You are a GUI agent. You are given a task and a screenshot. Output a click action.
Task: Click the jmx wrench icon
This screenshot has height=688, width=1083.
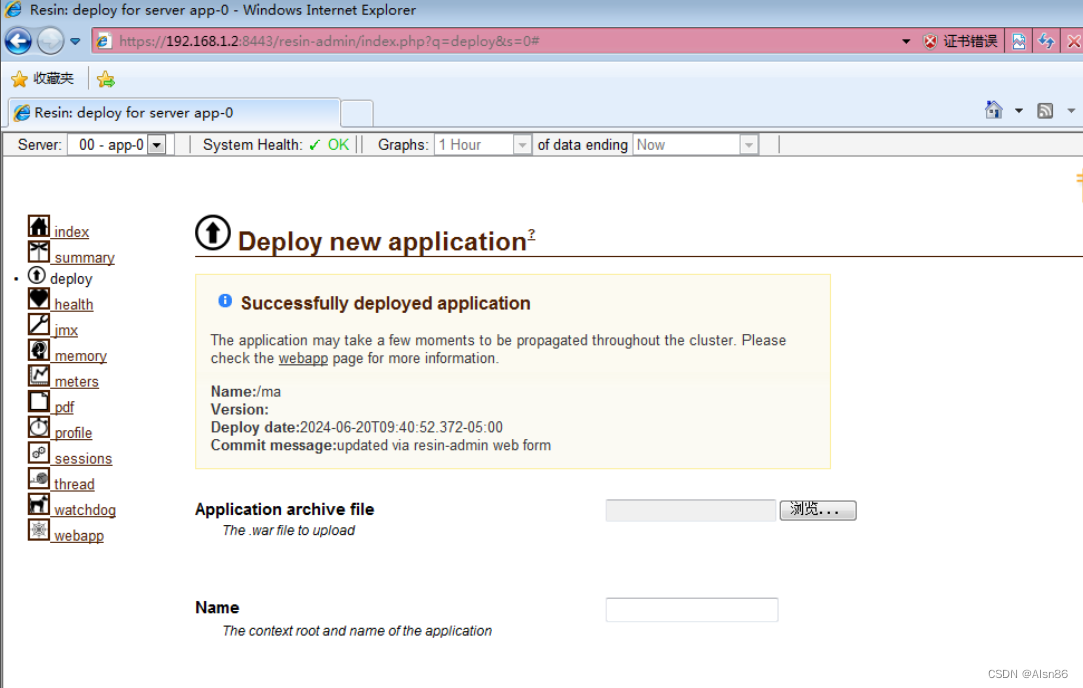39,324
